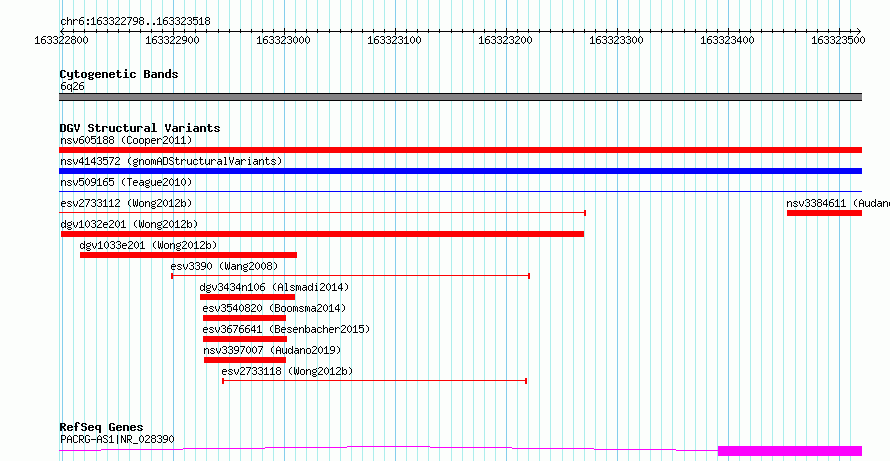This screenshot has height=461, width=890.
Task: Open variant nsv3397007 (Audano2019) label
Action: pos(272,350)
